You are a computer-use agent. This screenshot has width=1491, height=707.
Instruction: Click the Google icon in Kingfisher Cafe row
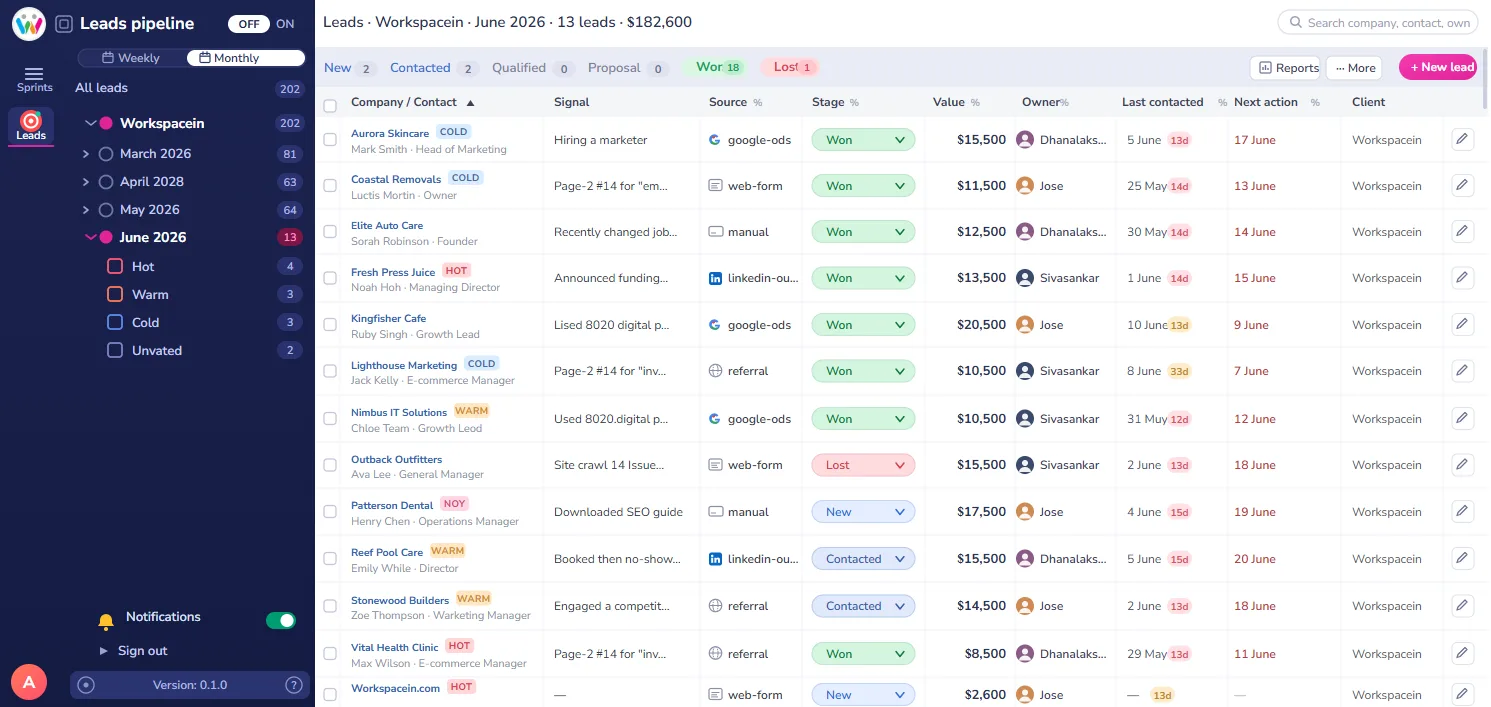715,325
